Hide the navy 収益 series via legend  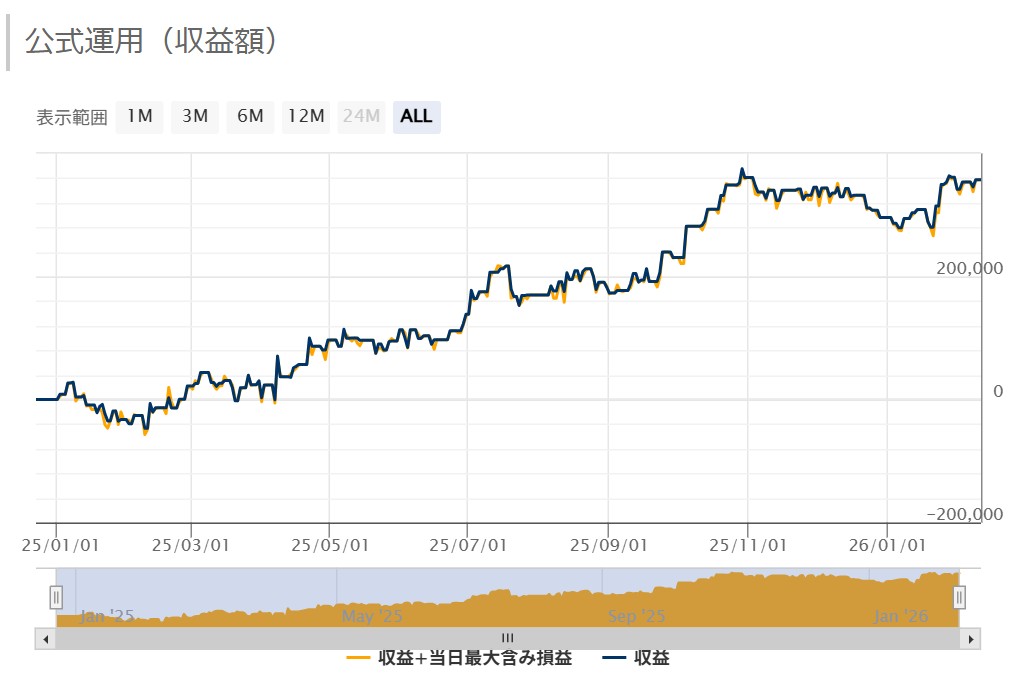[637, 658]
